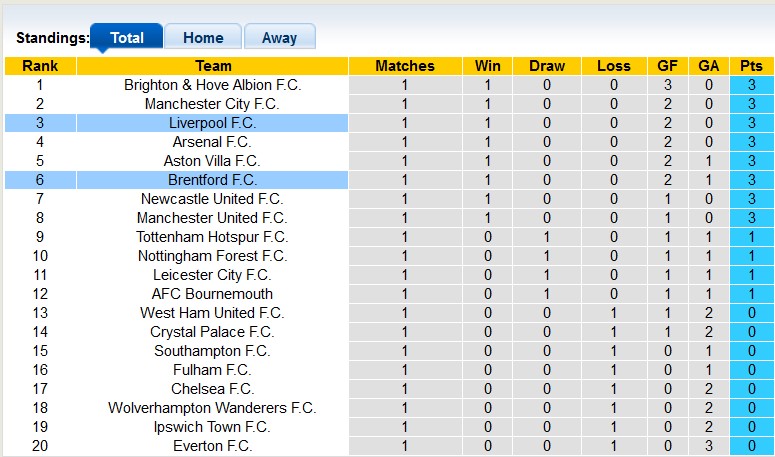The height and width of the screenshot is (457, 775).
Task: Click the Rank column header
Action: pyautogui.click(x=40, y=66)
